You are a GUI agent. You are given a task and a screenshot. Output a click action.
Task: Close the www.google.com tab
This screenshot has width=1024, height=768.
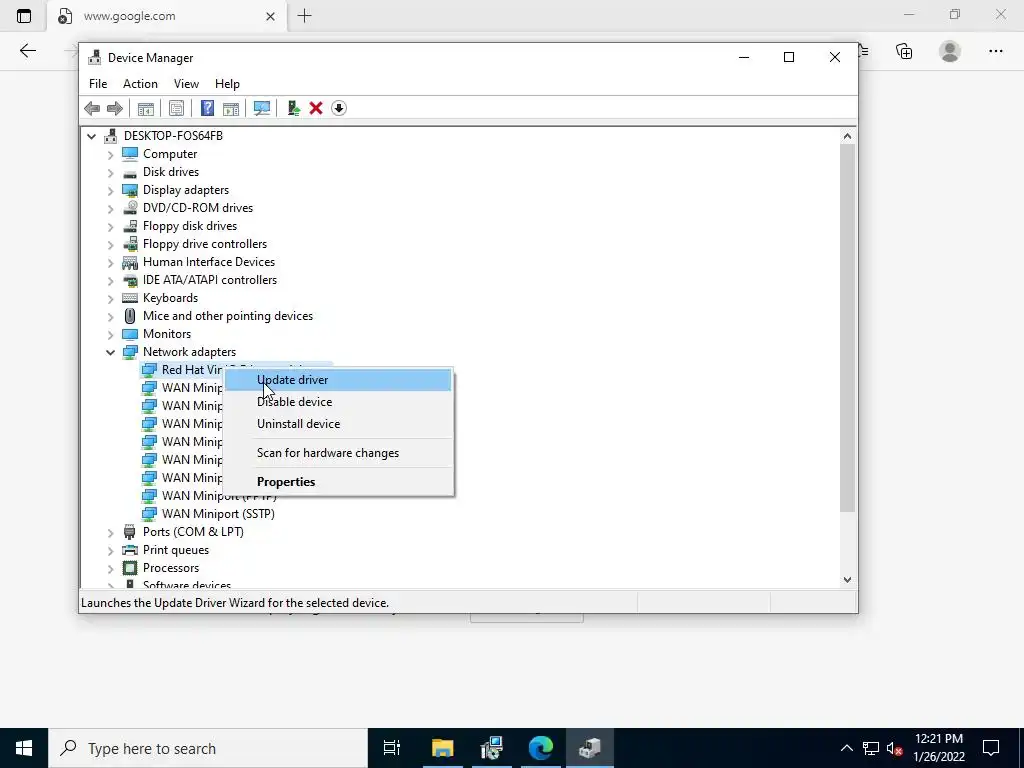[270, 16]
